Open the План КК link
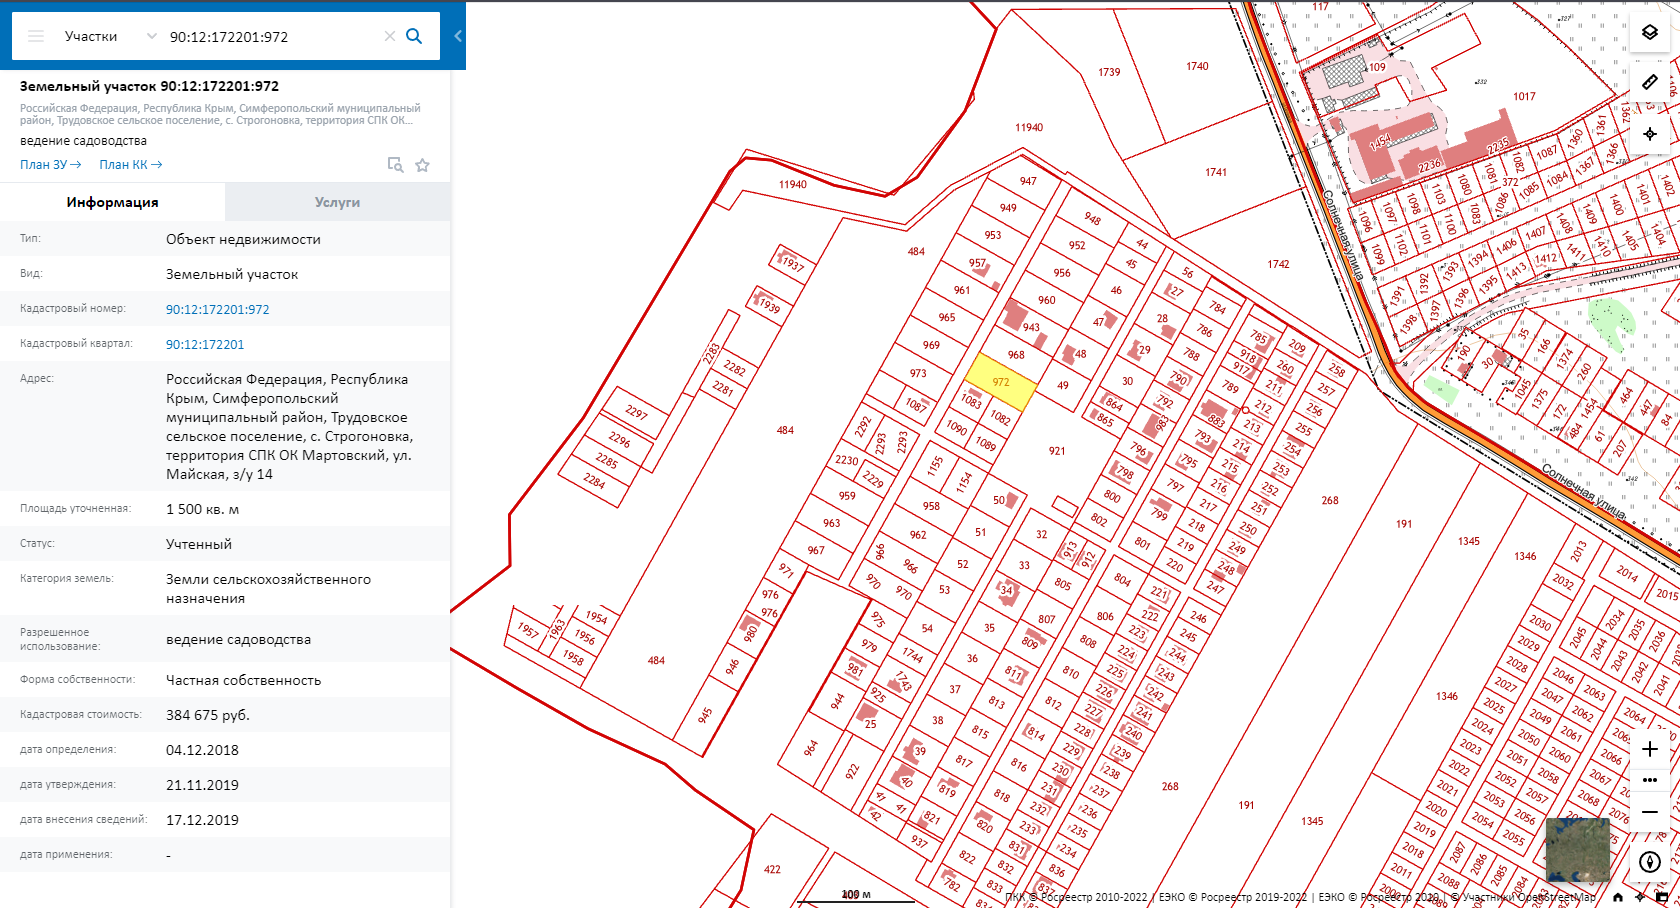This screenshot has height=908, width=1680. (130, 165)
